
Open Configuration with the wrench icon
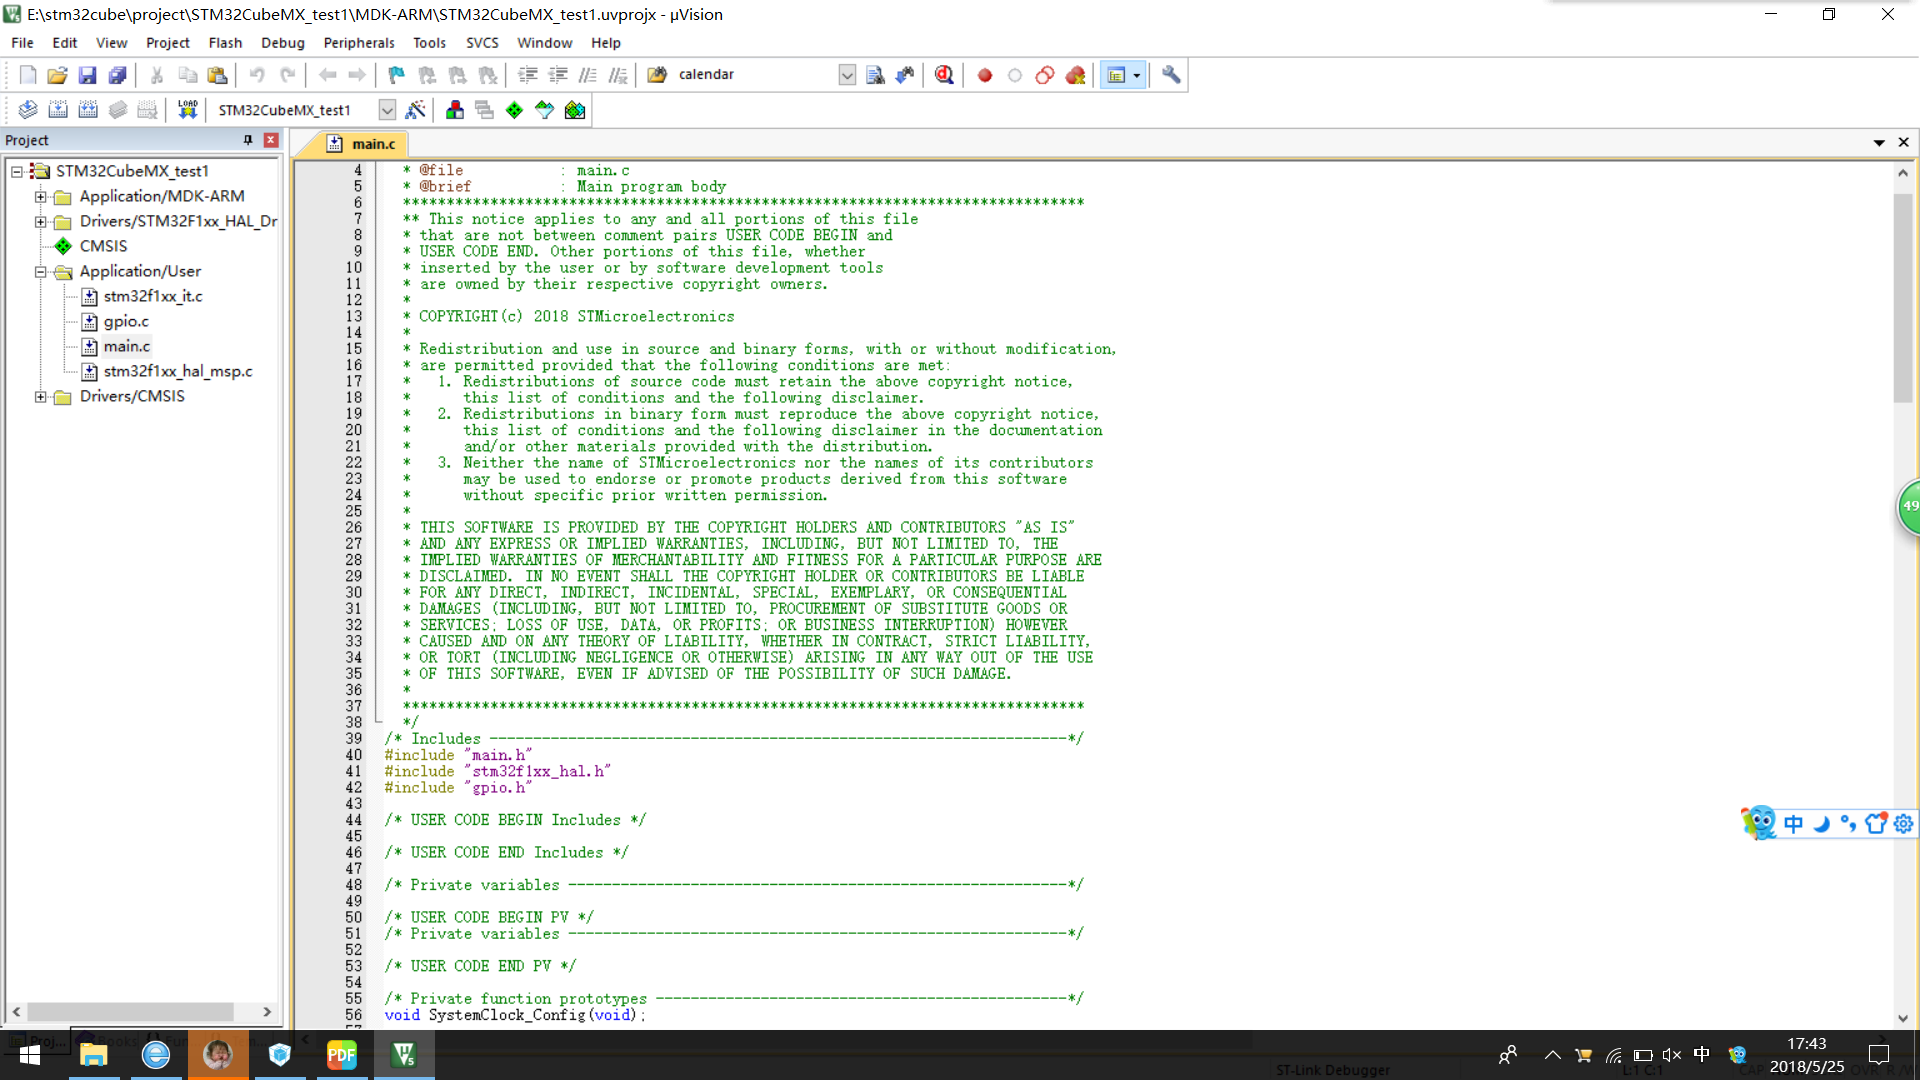[1171, 75]
